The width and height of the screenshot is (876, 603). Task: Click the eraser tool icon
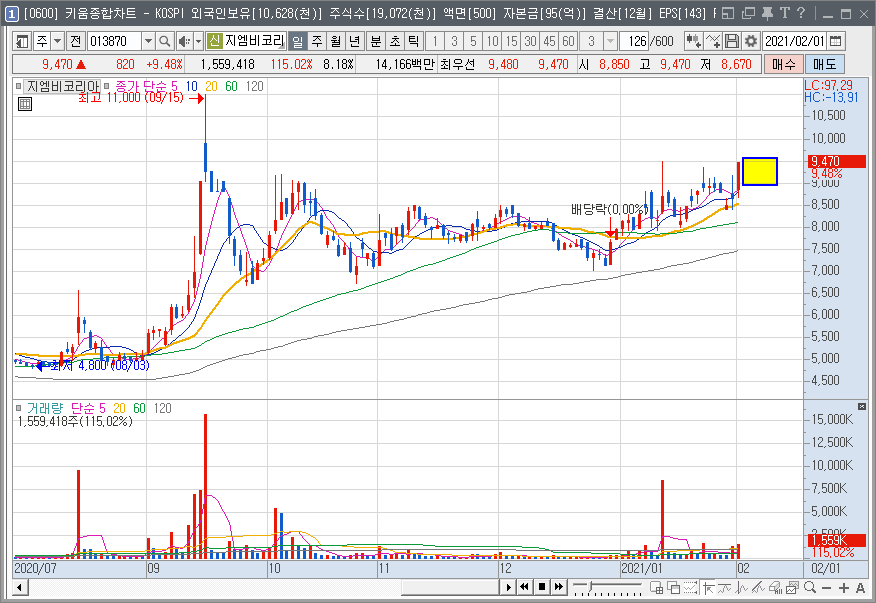(775, 587)
